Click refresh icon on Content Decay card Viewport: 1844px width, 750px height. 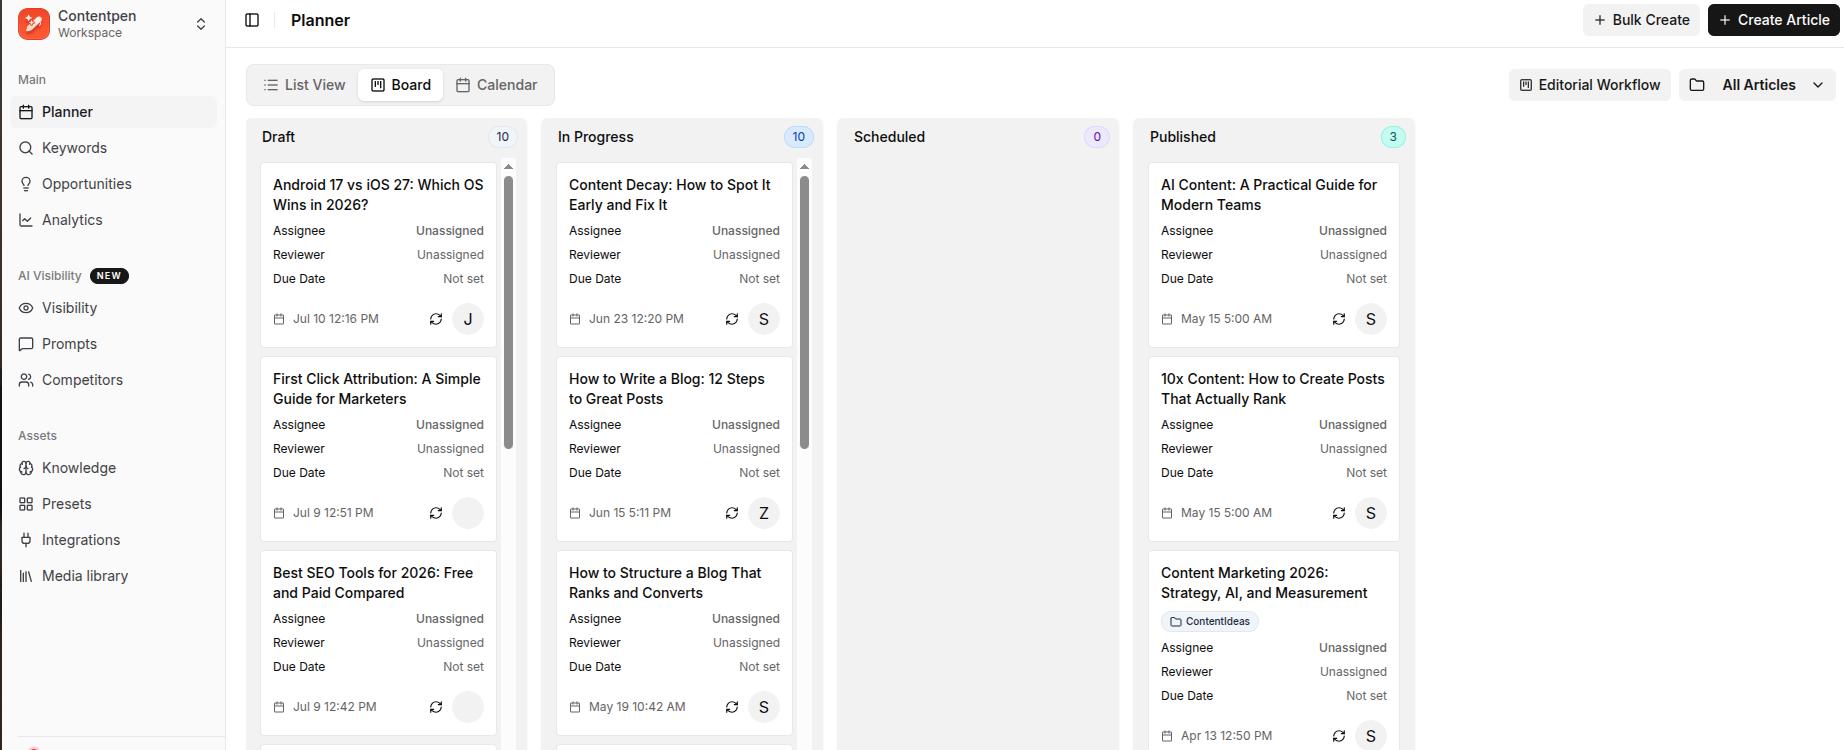coord(732,319)
